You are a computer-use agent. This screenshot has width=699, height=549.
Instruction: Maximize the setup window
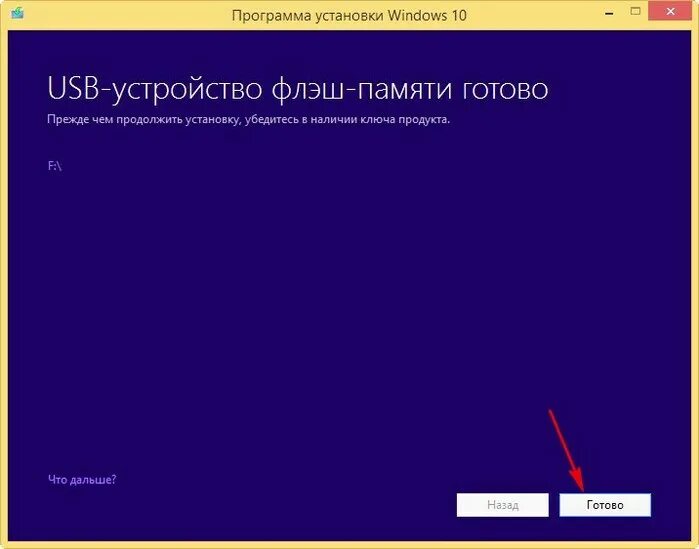coord(636,11)
